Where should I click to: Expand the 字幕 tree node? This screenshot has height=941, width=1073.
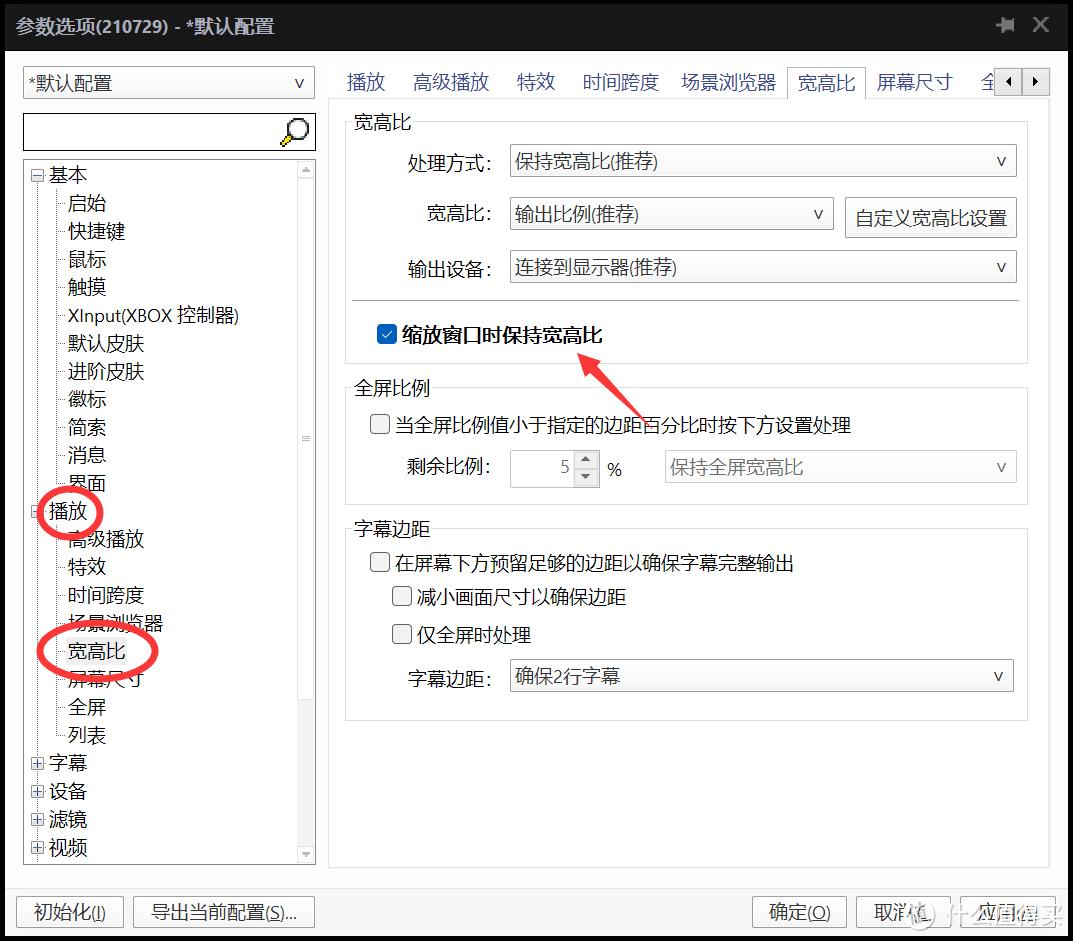[x=36, y=763]
